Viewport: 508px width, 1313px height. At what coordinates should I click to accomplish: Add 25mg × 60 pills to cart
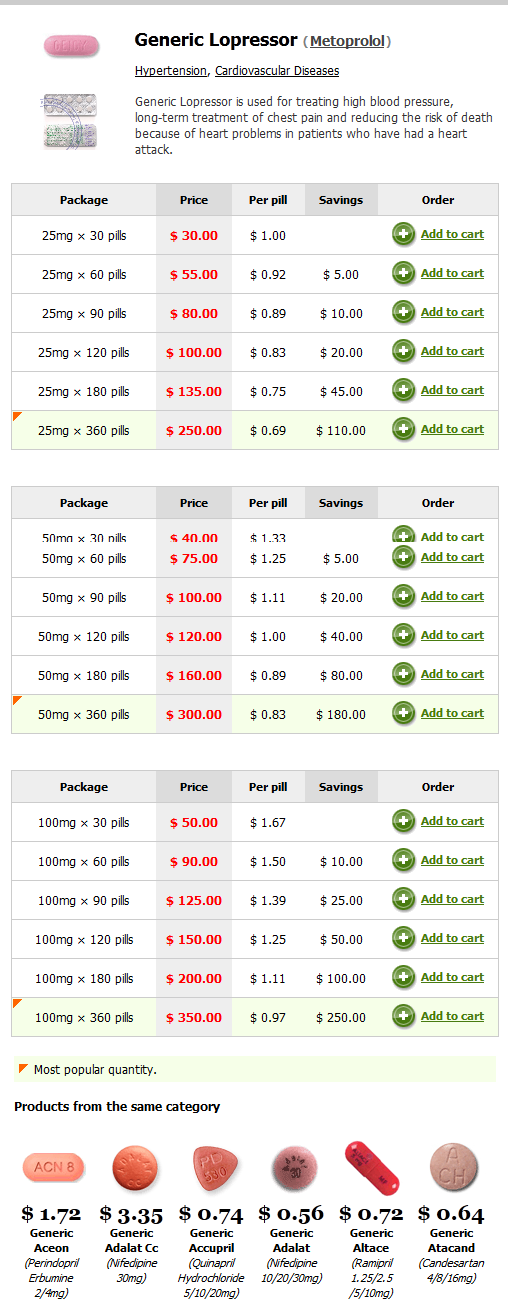click(x=452, y=273)
